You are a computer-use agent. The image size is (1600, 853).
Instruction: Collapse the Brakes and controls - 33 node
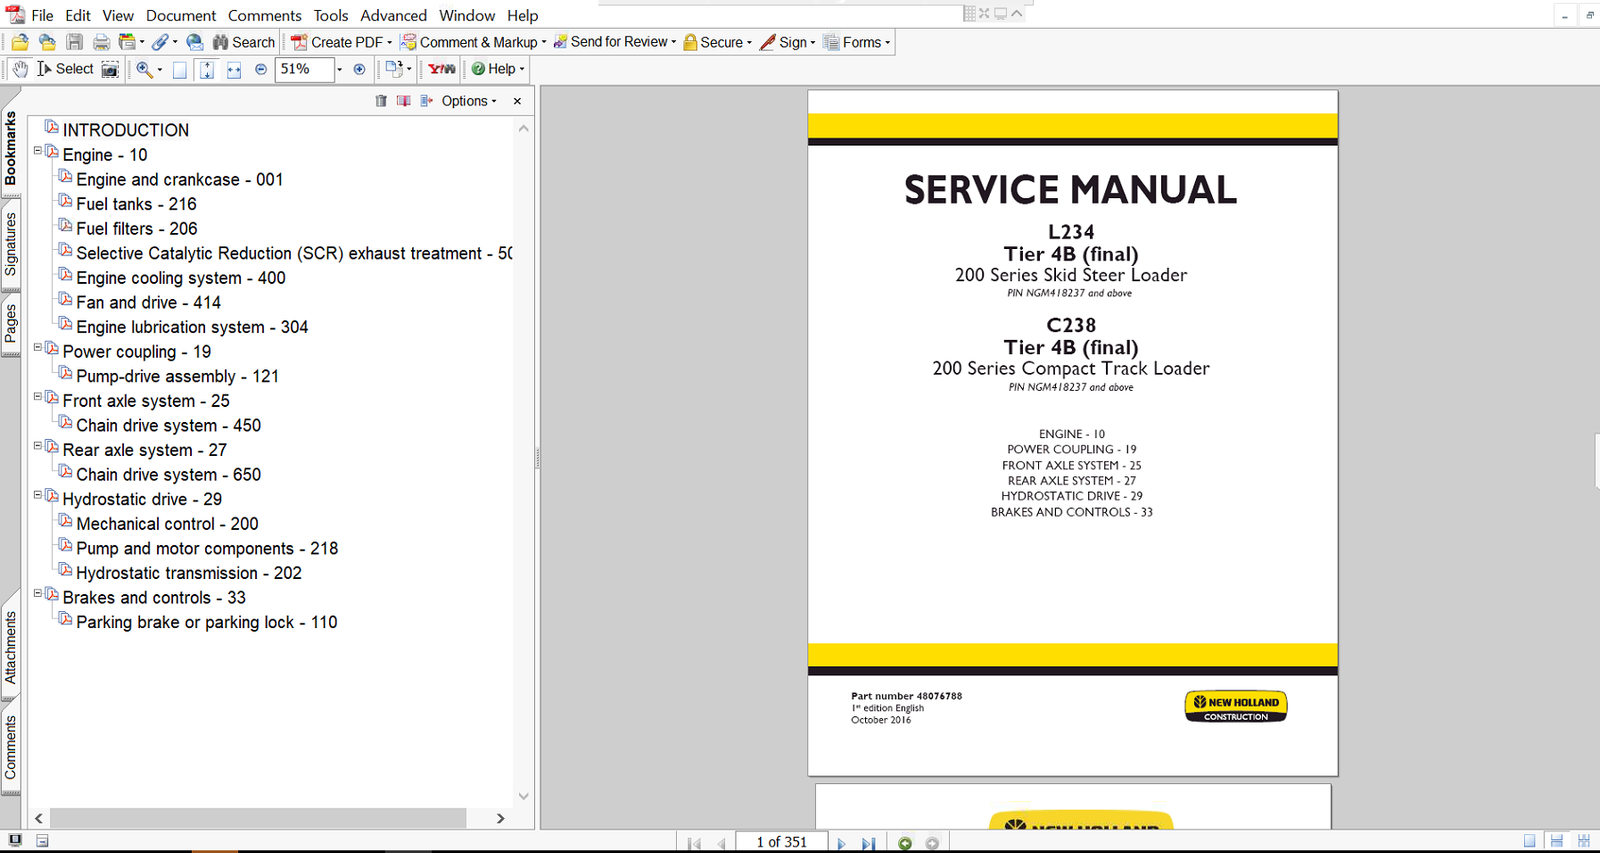click(38, 593)
